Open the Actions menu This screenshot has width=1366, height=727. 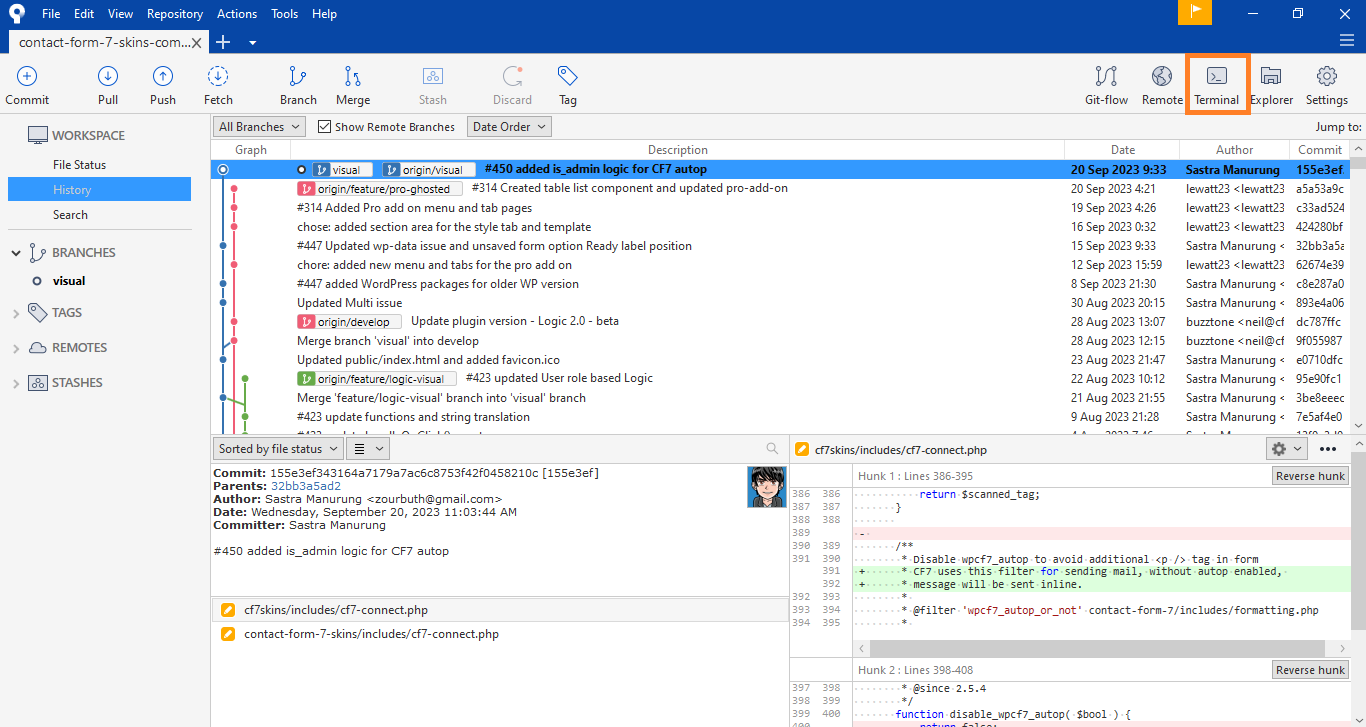coord(237,14)
